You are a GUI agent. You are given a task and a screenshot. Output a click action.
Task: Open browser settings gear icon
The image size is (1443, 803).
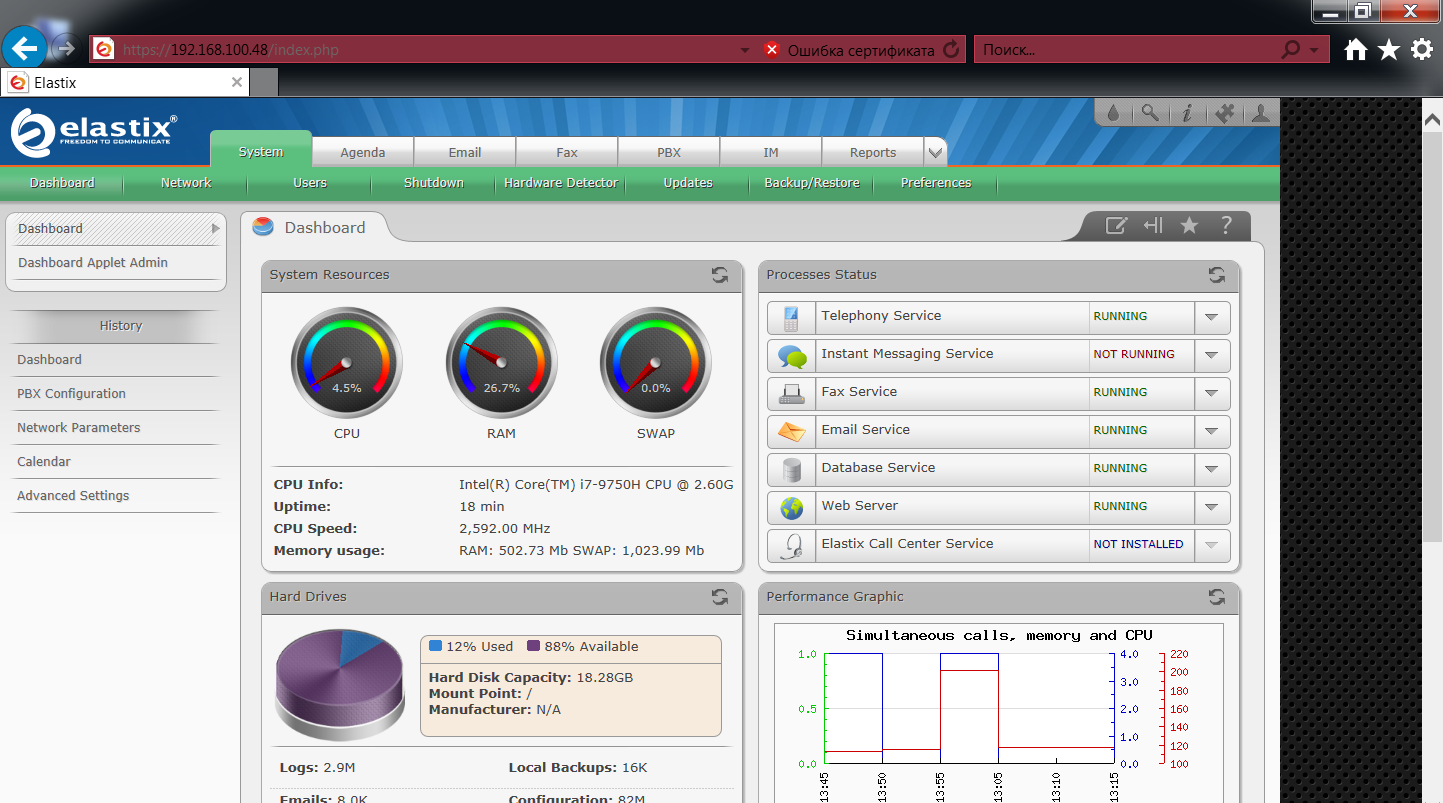1421,49
